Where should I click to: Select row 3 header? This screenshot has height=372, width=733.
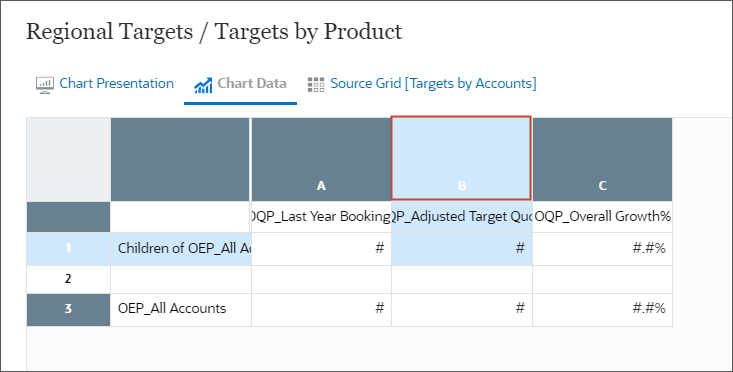tap(68, 309)
